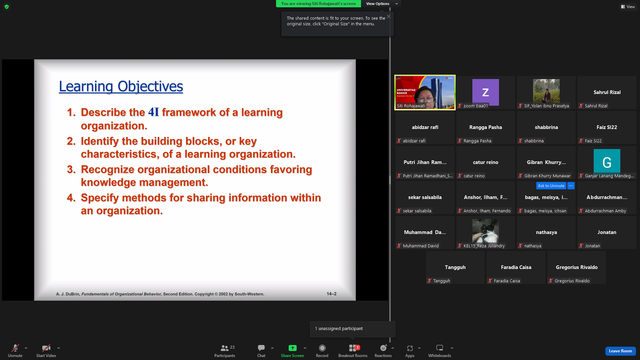Image resolution: width=640 pixels, height=360 pixels.
Task: Click muted mic icon on abidzar rafi tile
Action: (x=399, y=141)
